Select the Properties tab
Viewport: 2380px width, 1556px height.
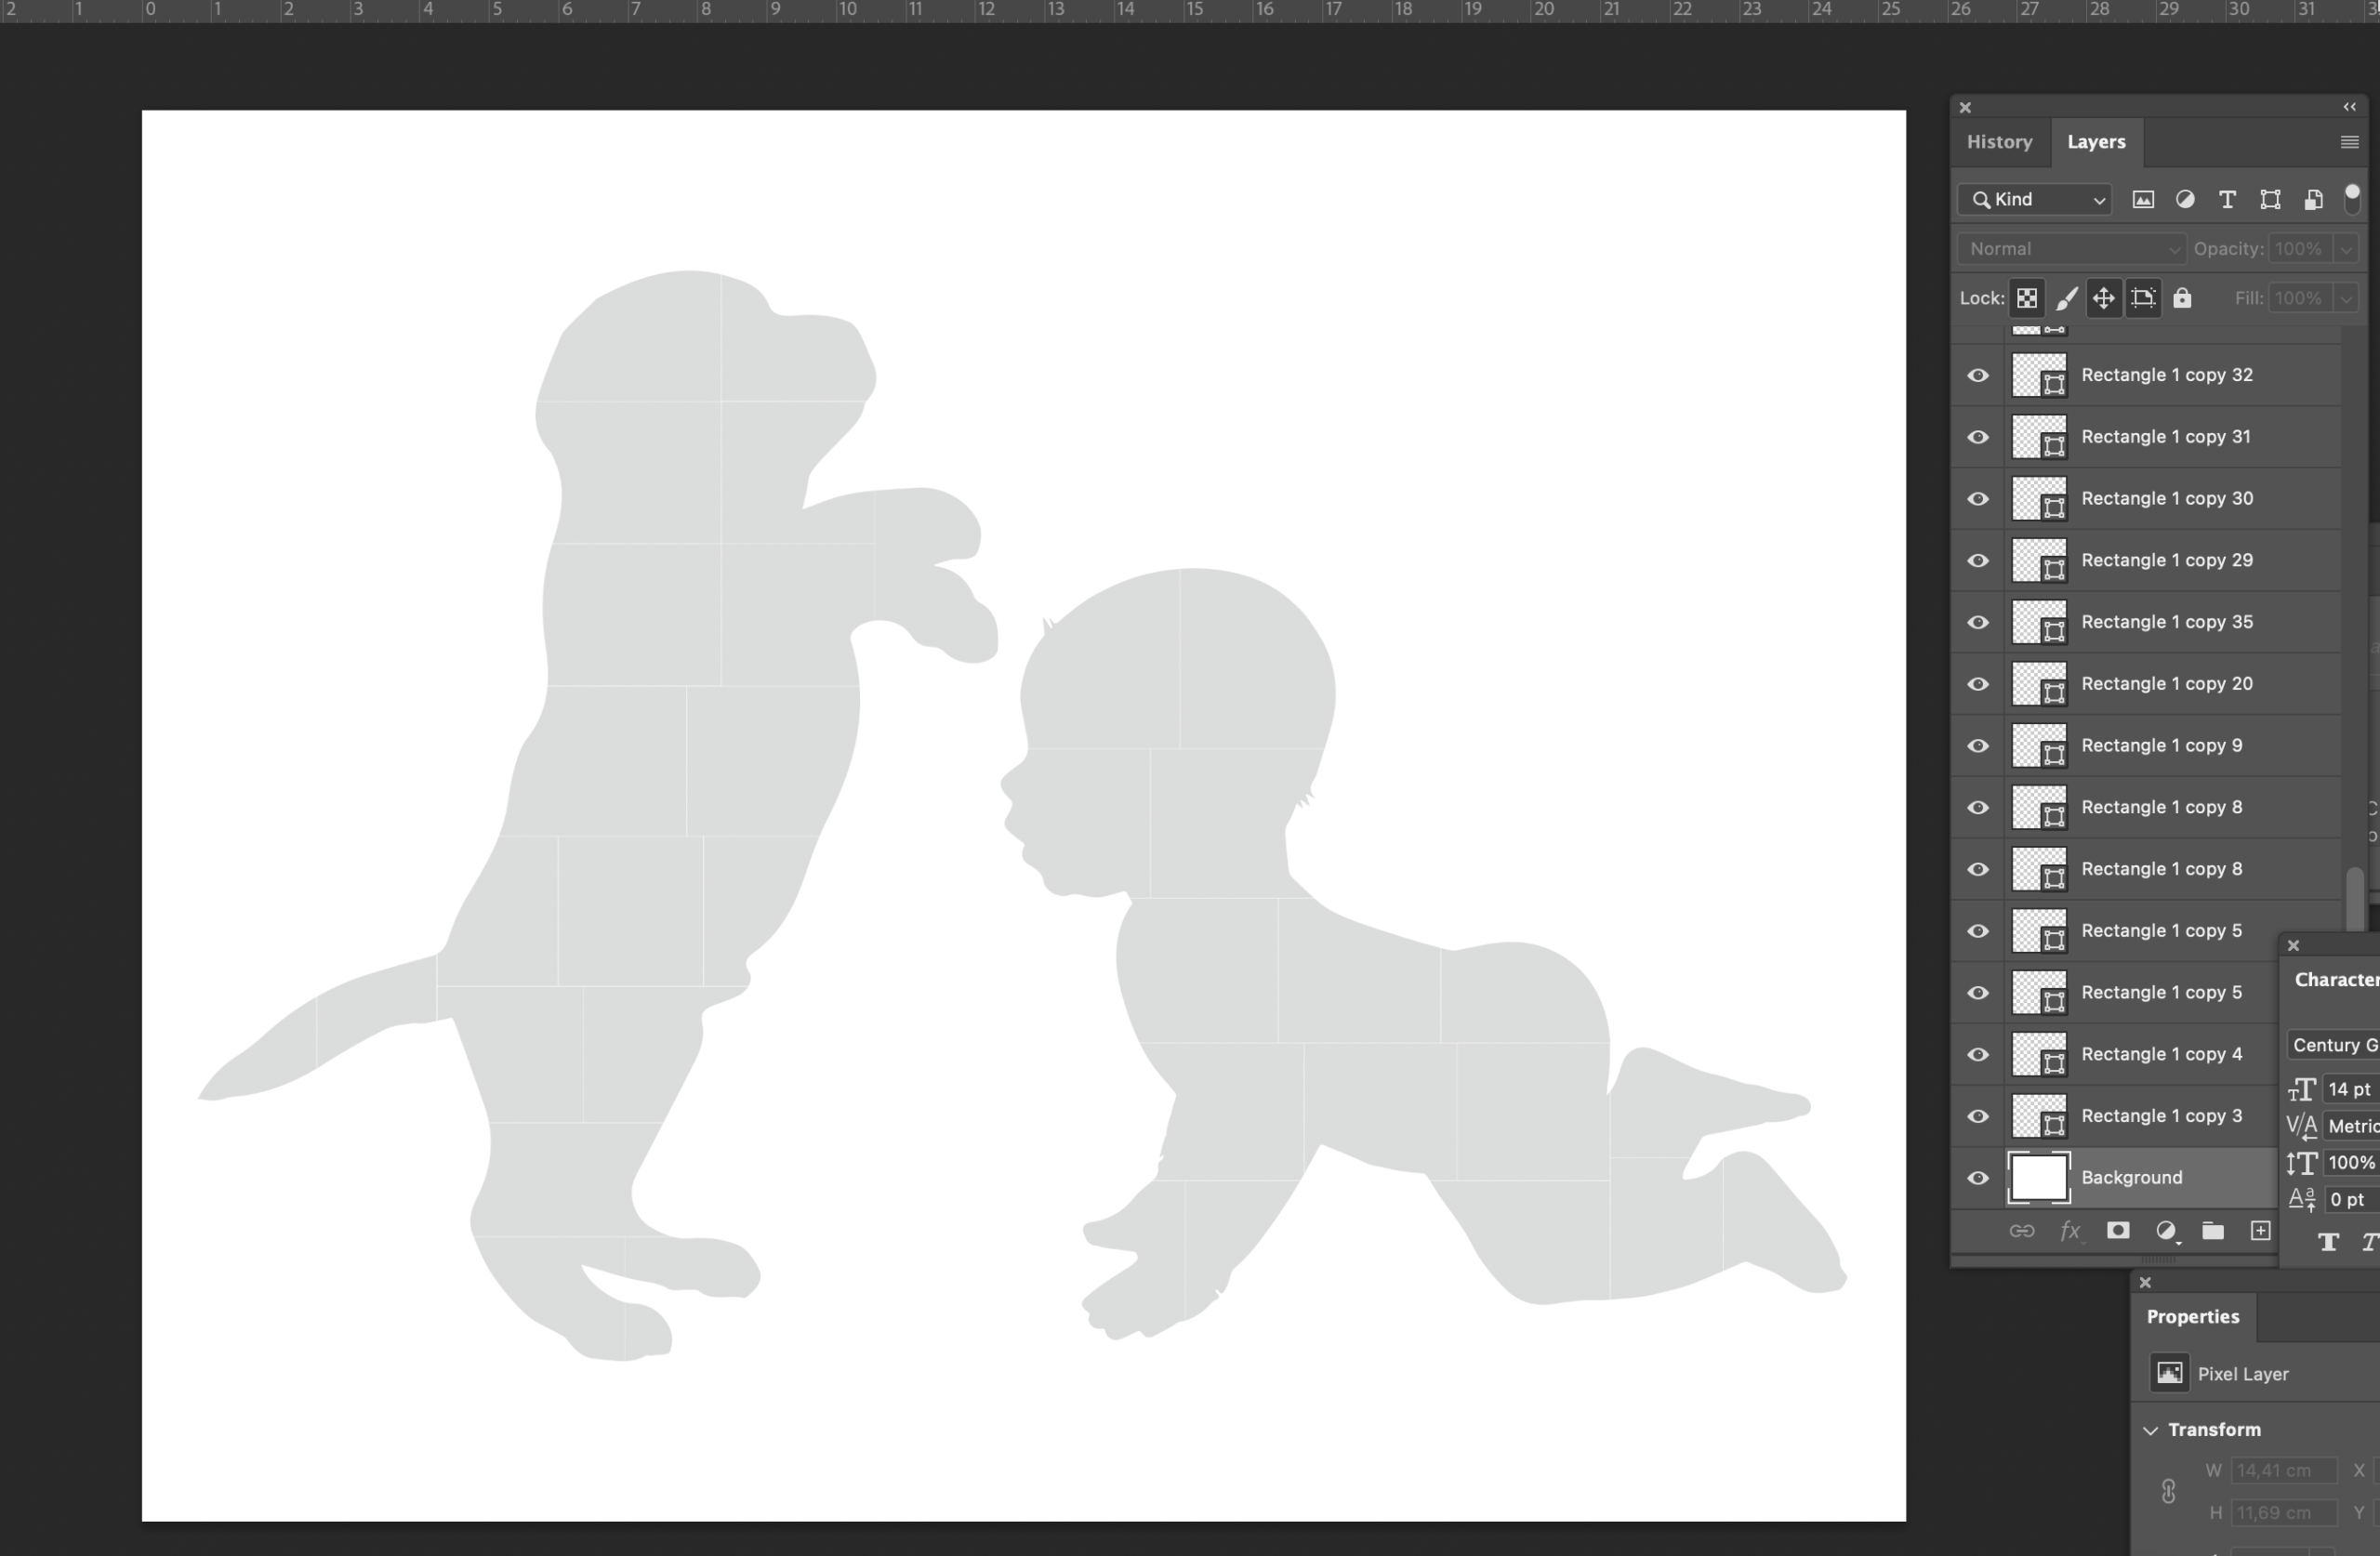pyautogui.click(x=2193, y=1317)
